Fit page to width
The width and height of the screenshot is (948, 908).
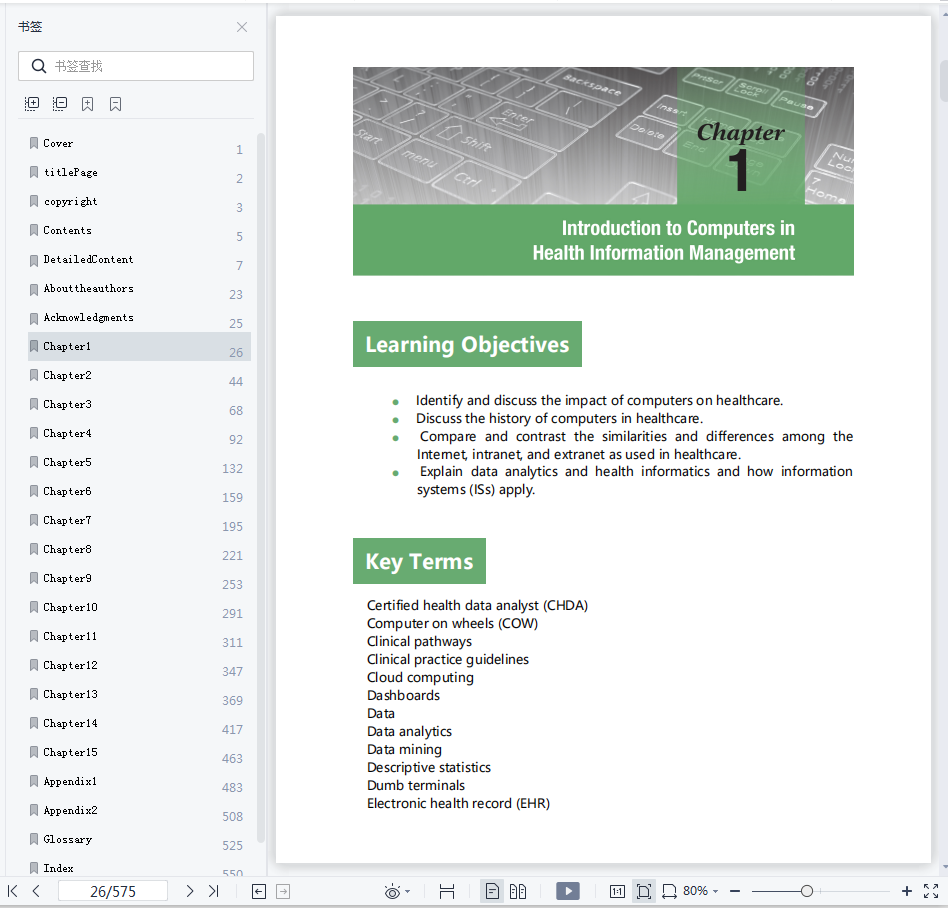pyautogui.click(x=669, y=891)
